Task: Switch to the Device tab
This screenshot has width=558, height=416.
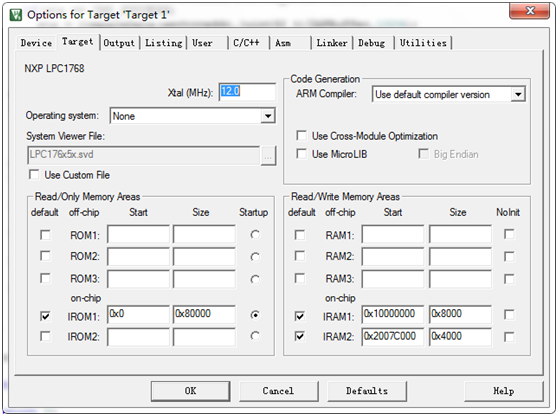Action: pos(36,43)
